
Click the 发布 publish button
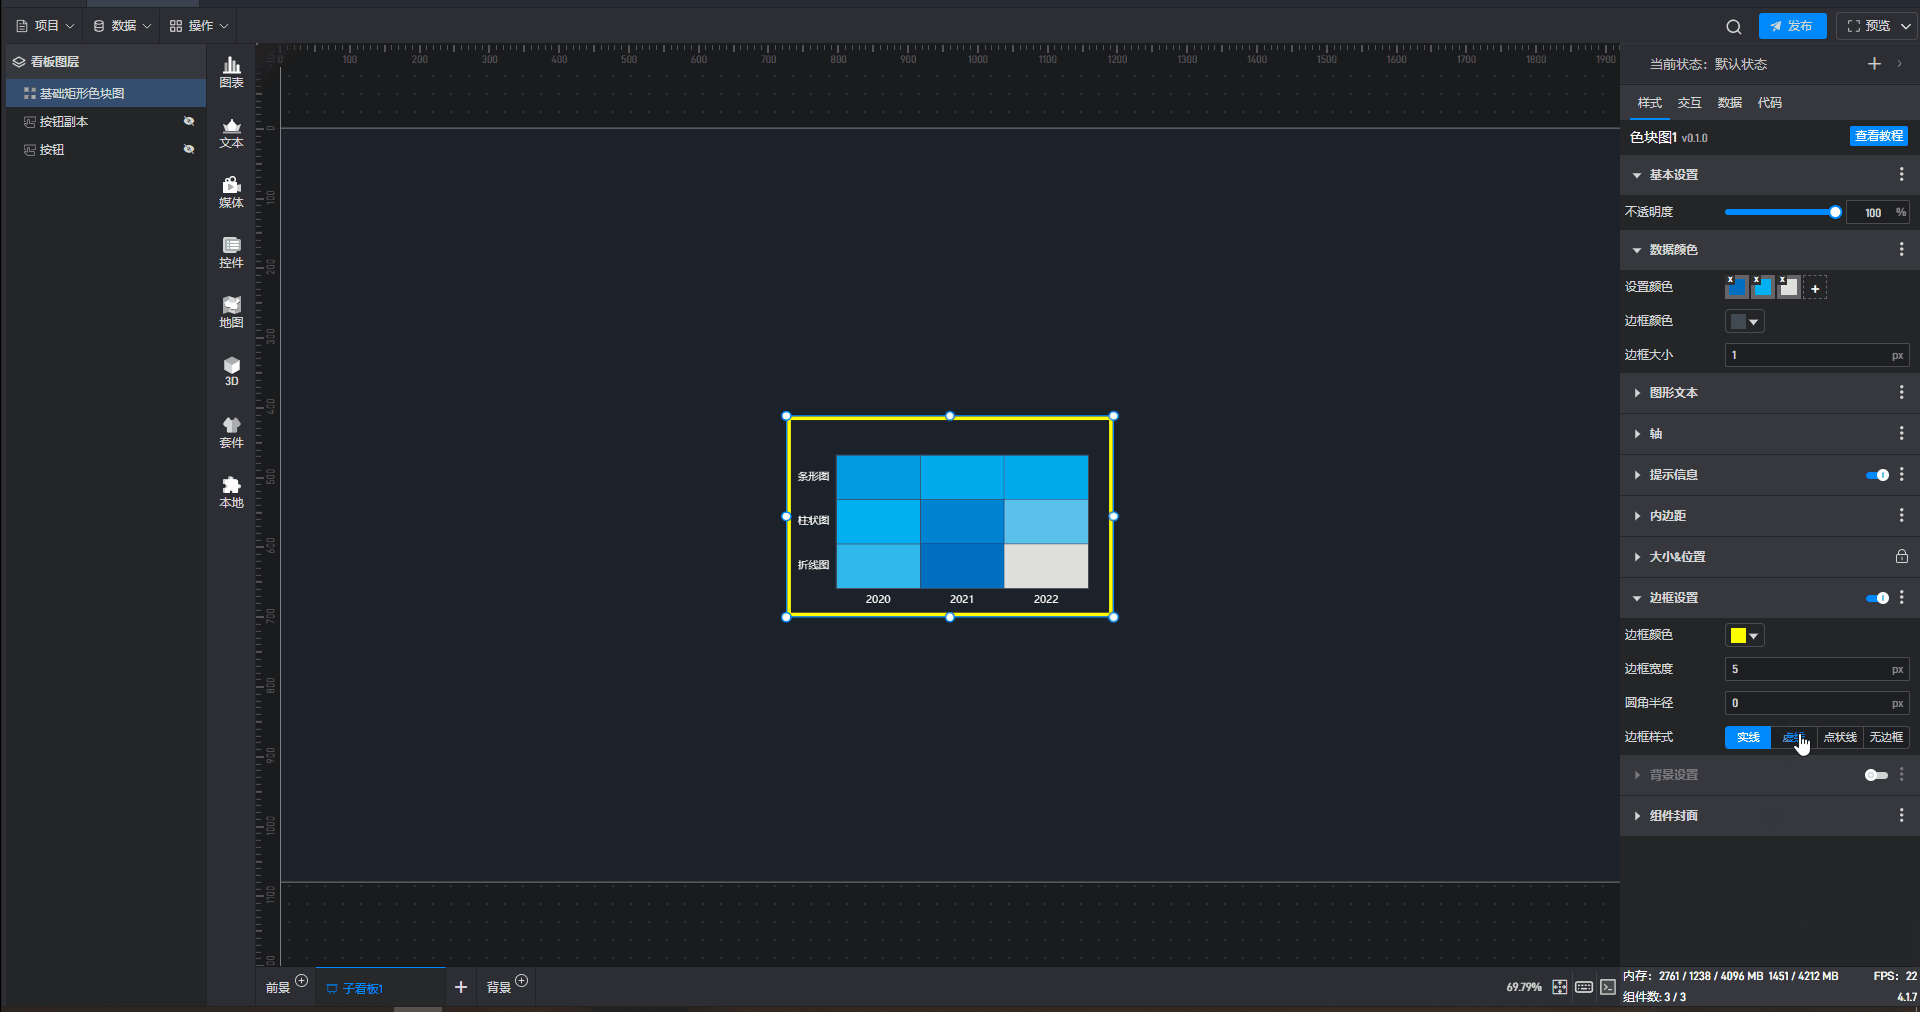1792,26
